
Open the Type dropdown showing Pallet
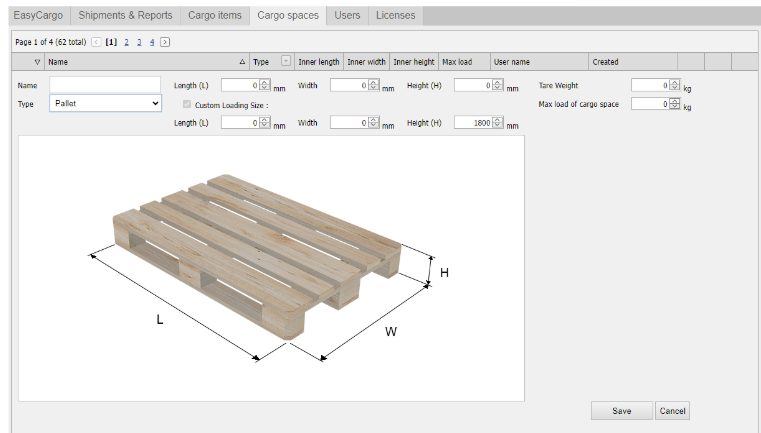[105, 103]
